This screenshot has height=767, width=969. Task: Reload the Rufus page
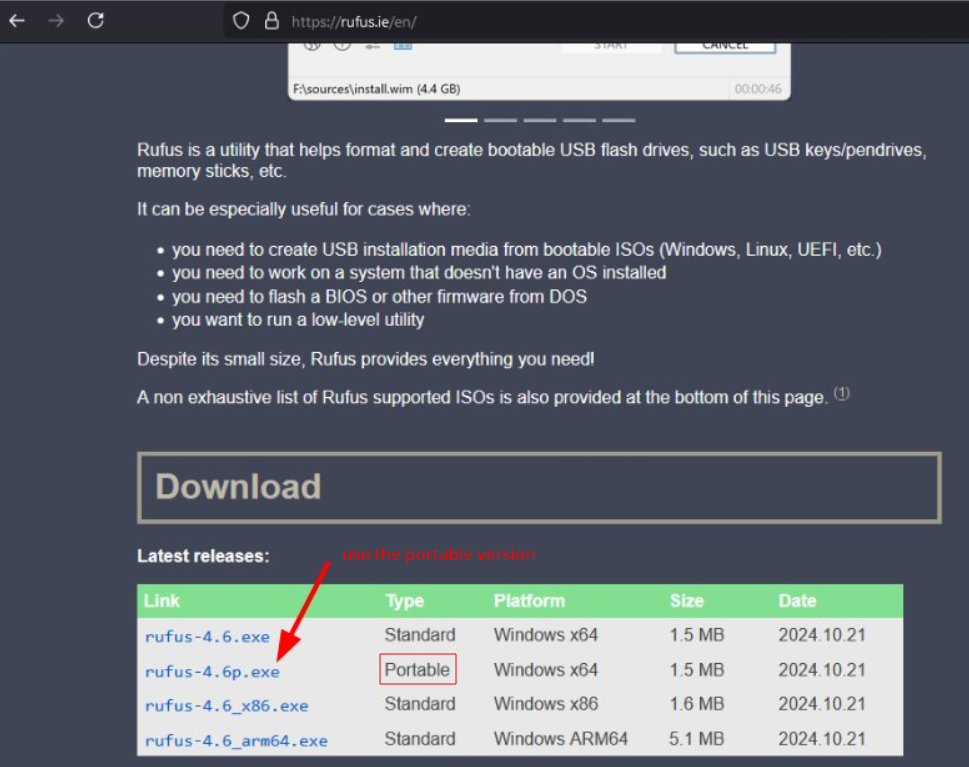96,20
